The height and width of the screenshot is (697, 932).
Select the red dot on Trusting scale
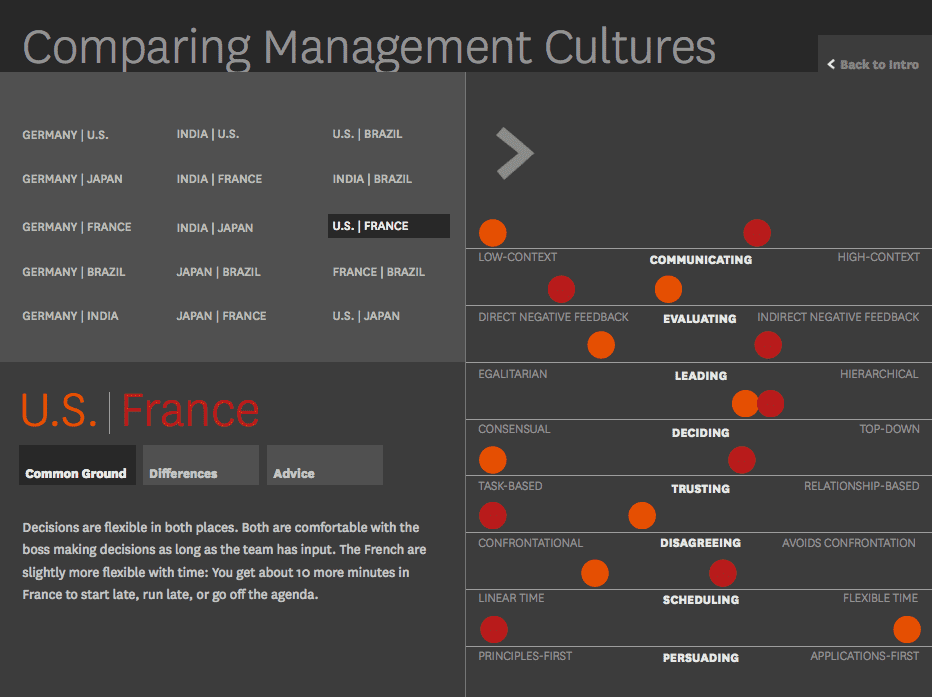point(741,460)
